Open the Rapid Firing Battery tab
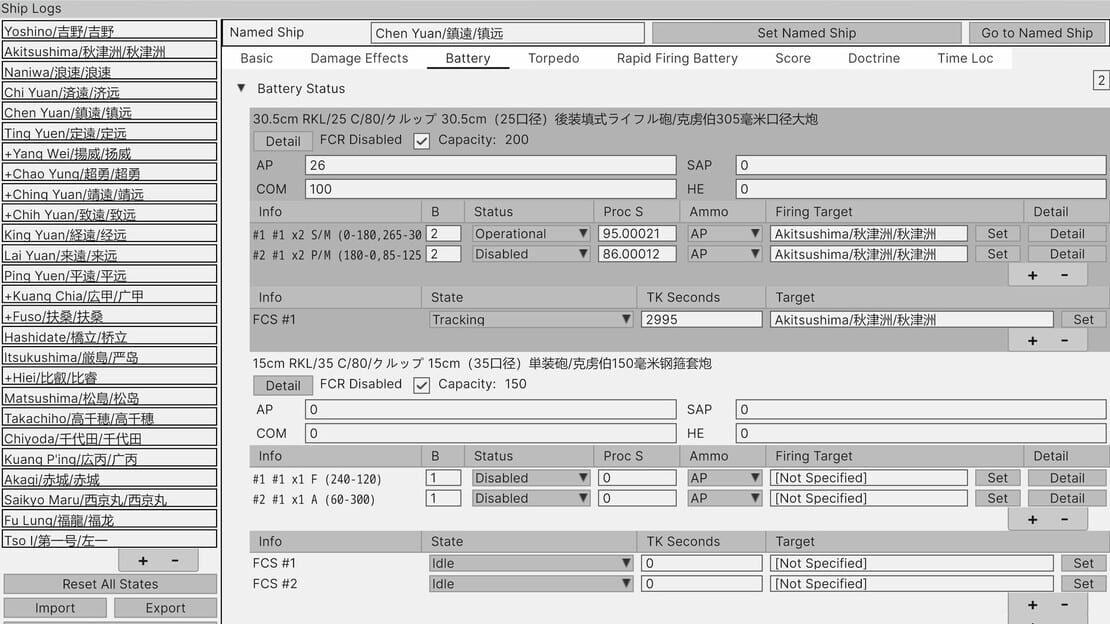 click(x=677, y=58)
